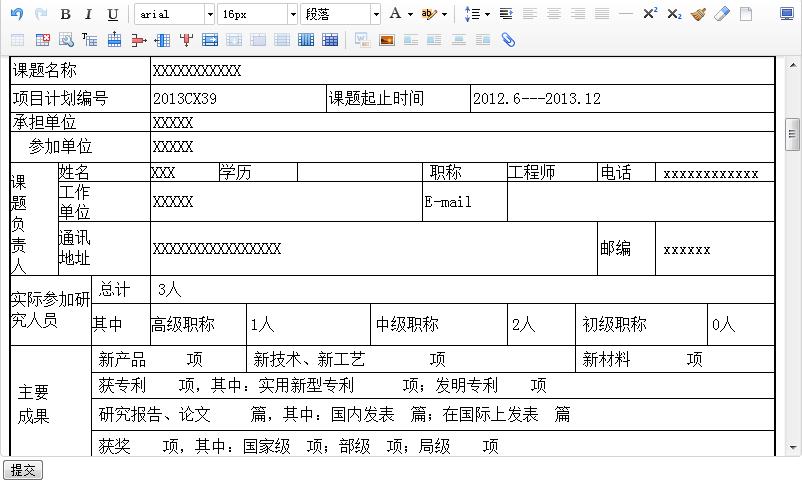Open the font color picker arrow

(410, 14)
